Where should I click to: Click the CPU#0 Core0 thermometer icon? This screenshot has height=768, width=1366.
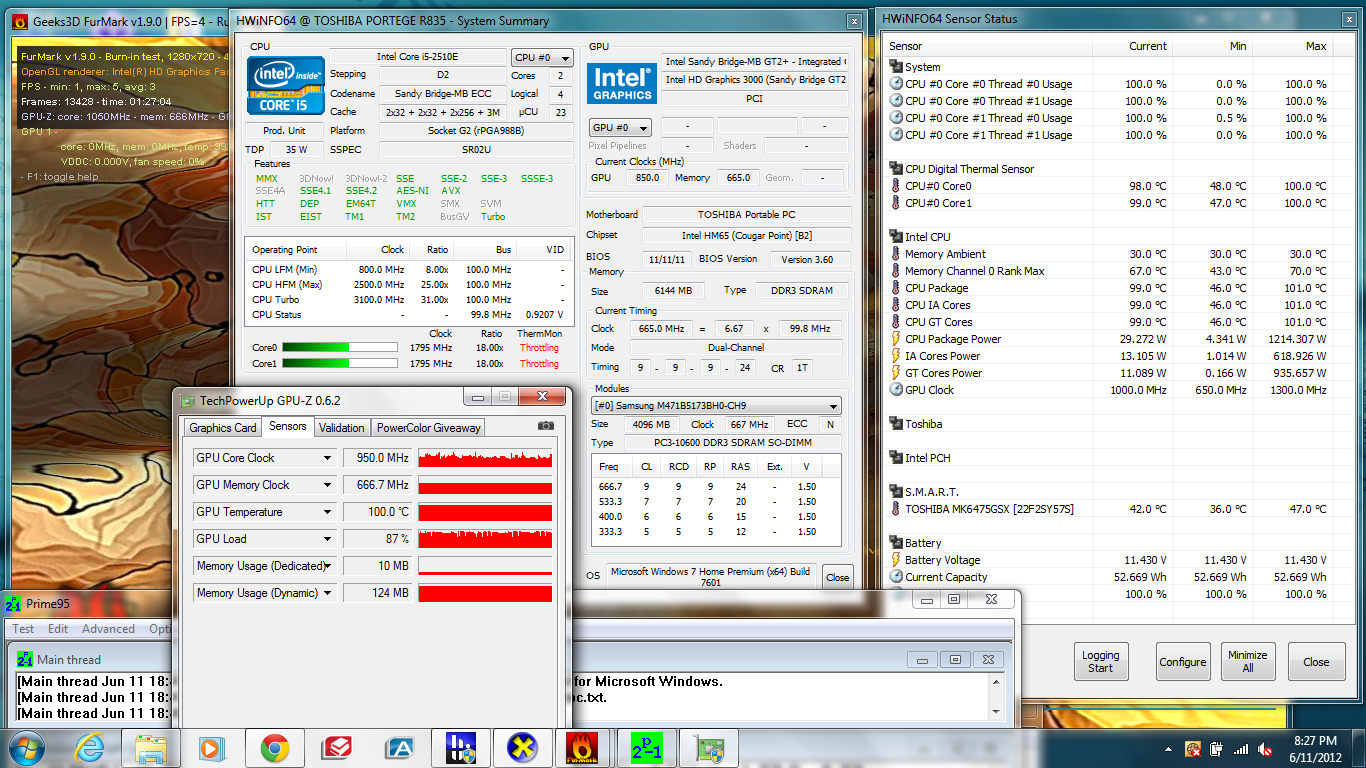[x=896, y=186]
